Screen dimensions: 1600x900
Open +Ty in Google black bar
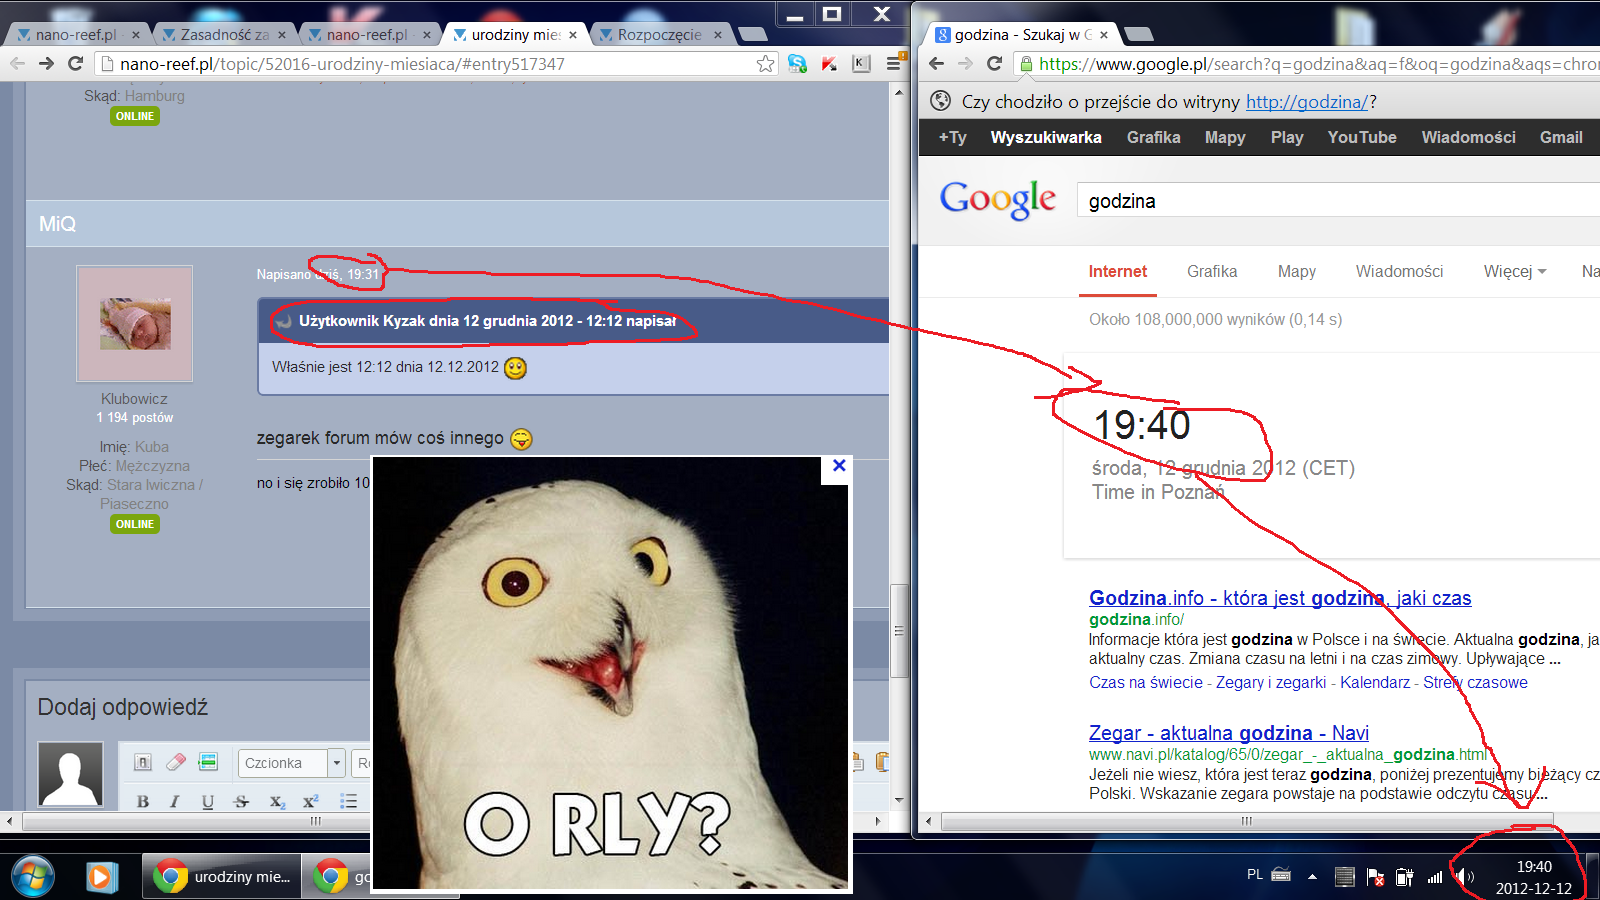[x=952, y=137]
